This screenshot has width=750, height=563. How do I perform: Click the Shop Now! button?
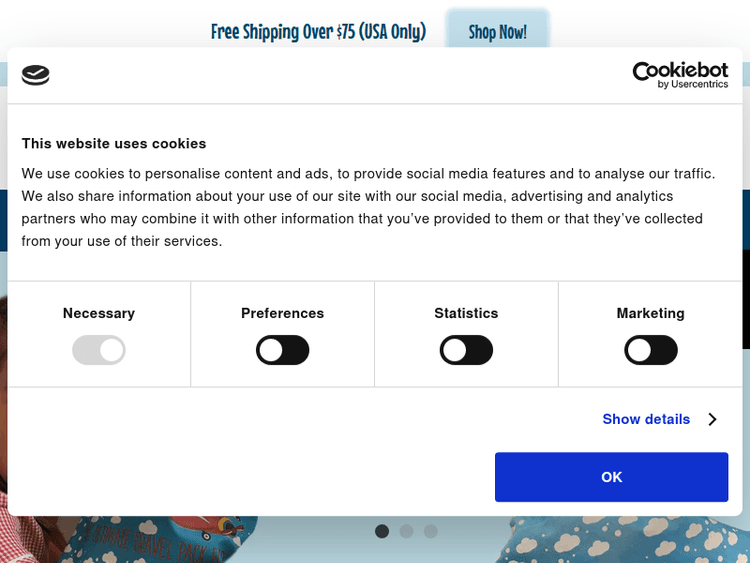pyautogui.click(x=497, y=31)
